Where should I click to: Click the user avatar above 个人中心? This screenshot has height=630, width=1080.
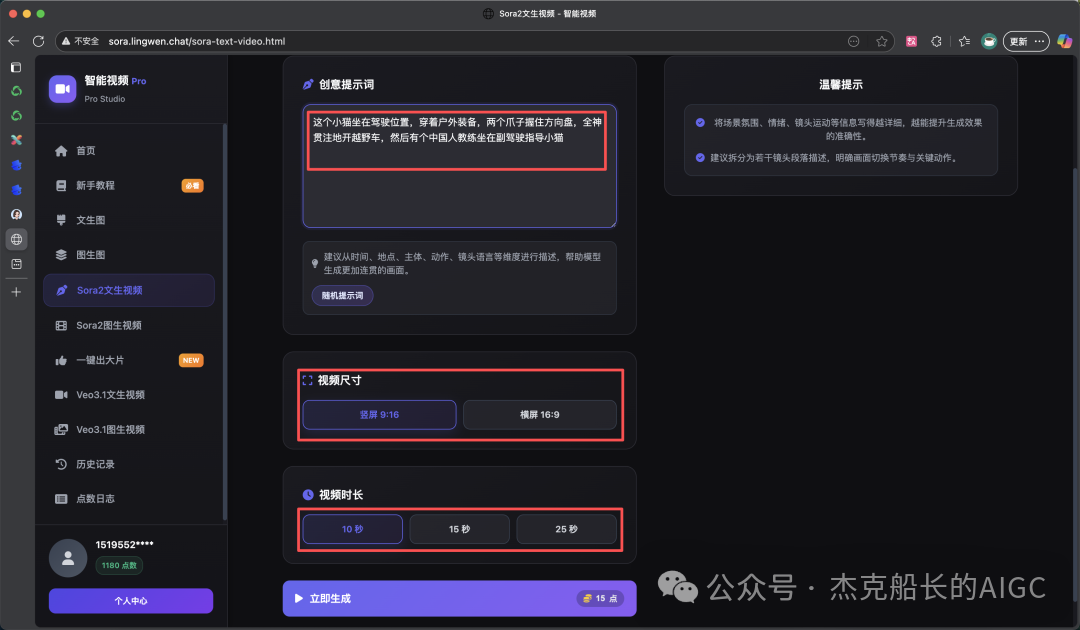pos(68,558)
